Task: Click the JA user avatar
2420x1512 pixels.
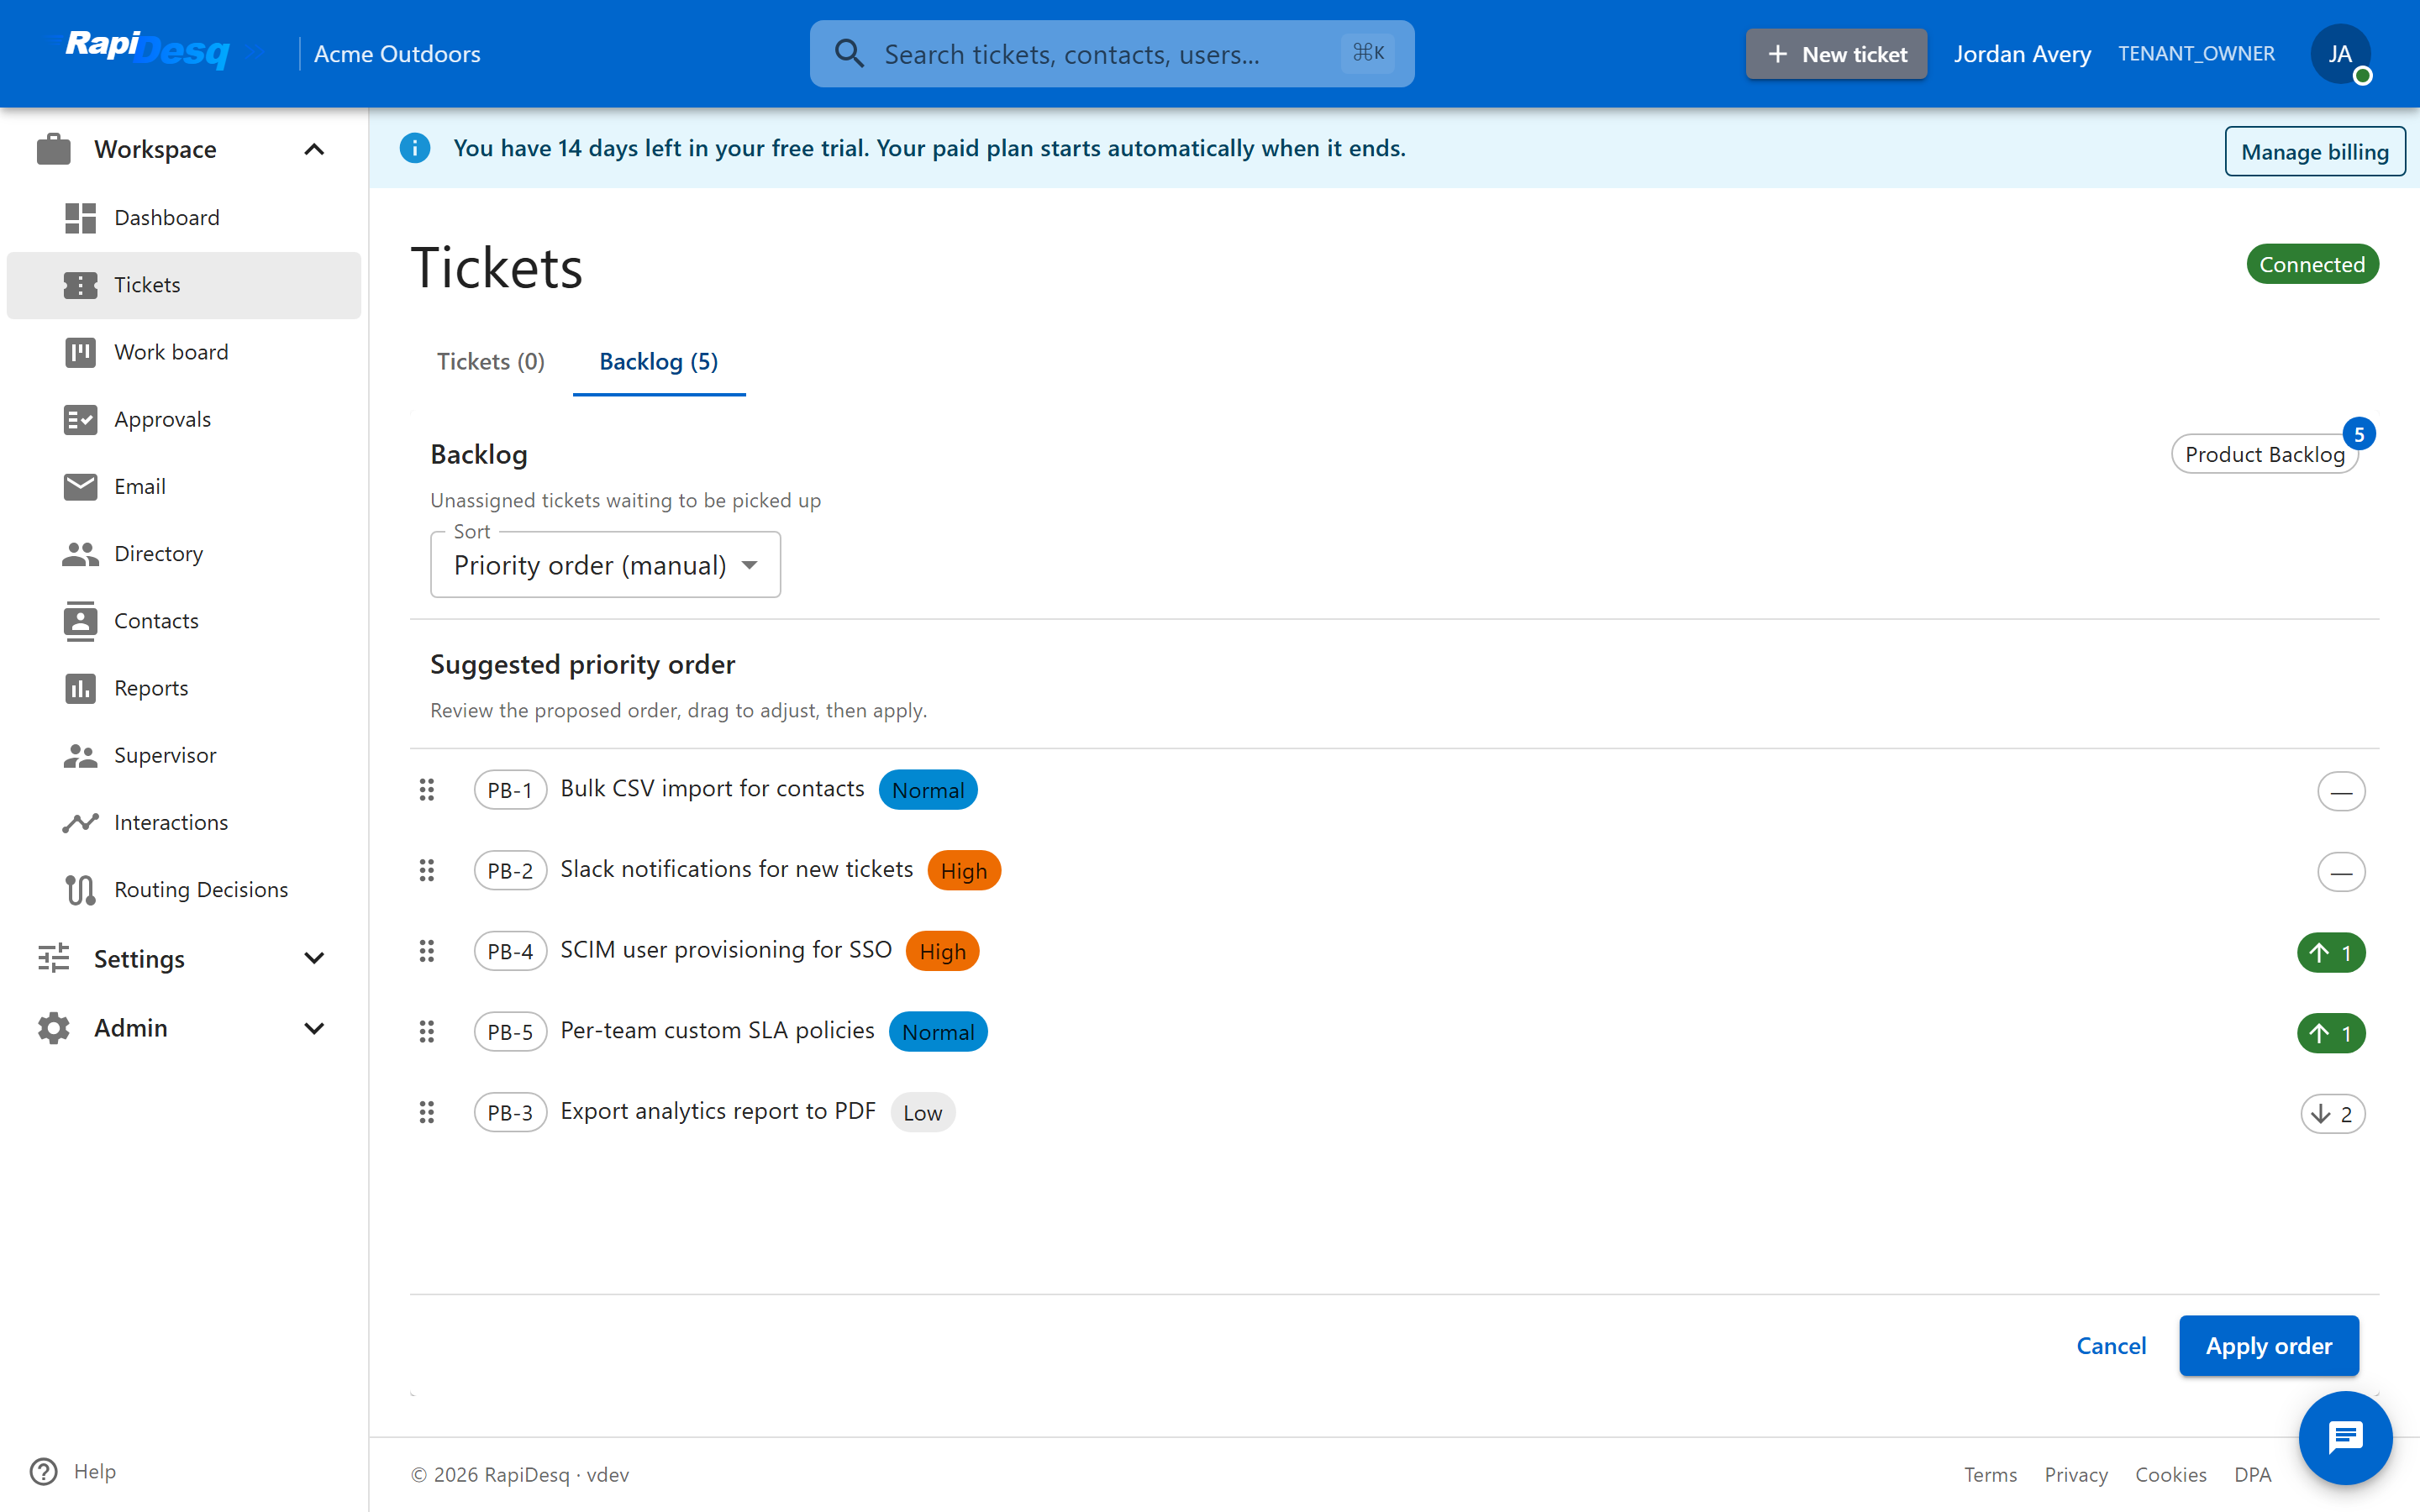Action: 2340,54
